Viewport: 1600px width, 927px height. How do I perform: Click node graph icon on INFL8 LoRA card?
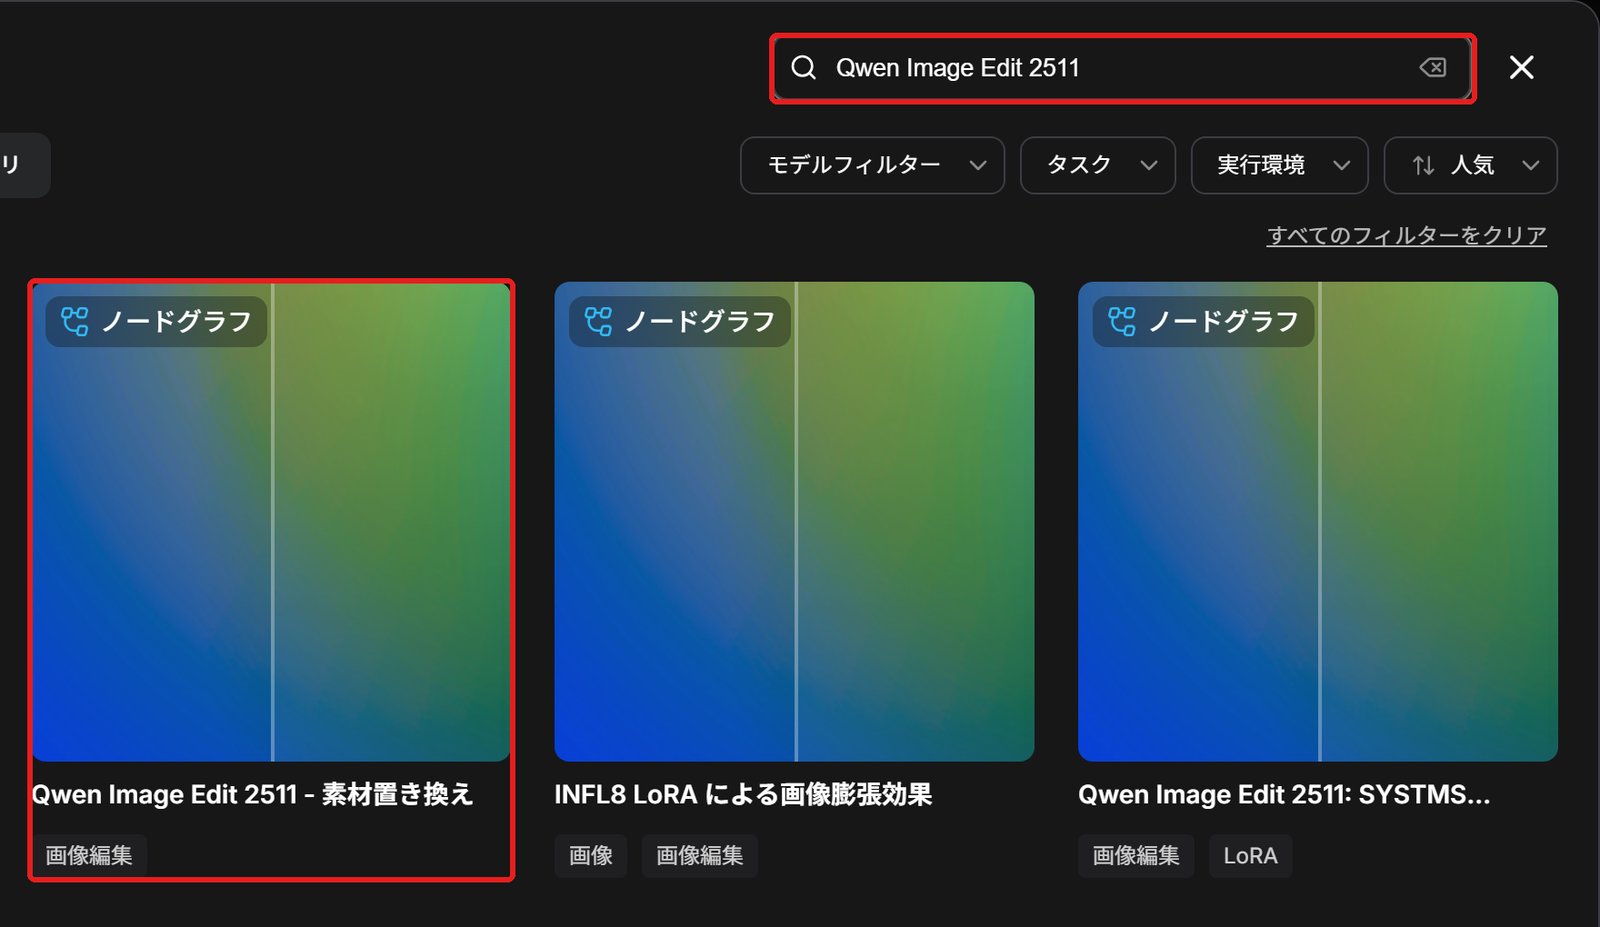[598, 321]
